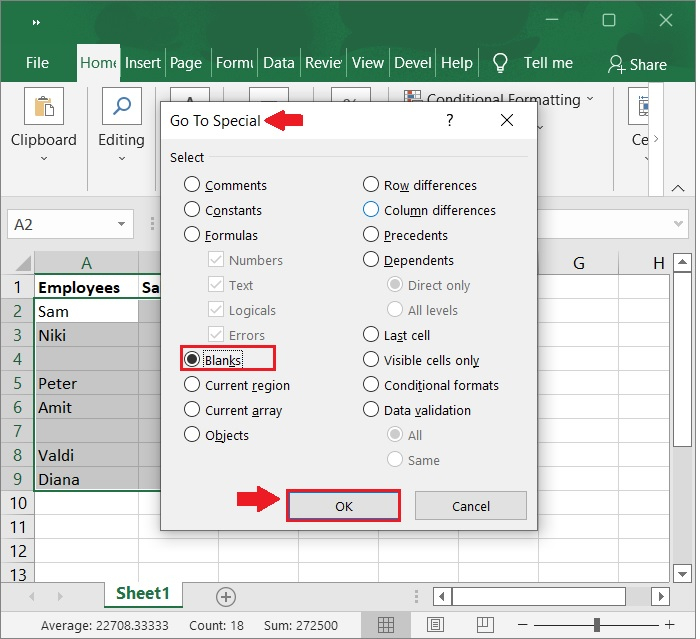Viewport: 700px width, 639px height.
Task: Open the Help ribbon tab
Action: [457, 63]
